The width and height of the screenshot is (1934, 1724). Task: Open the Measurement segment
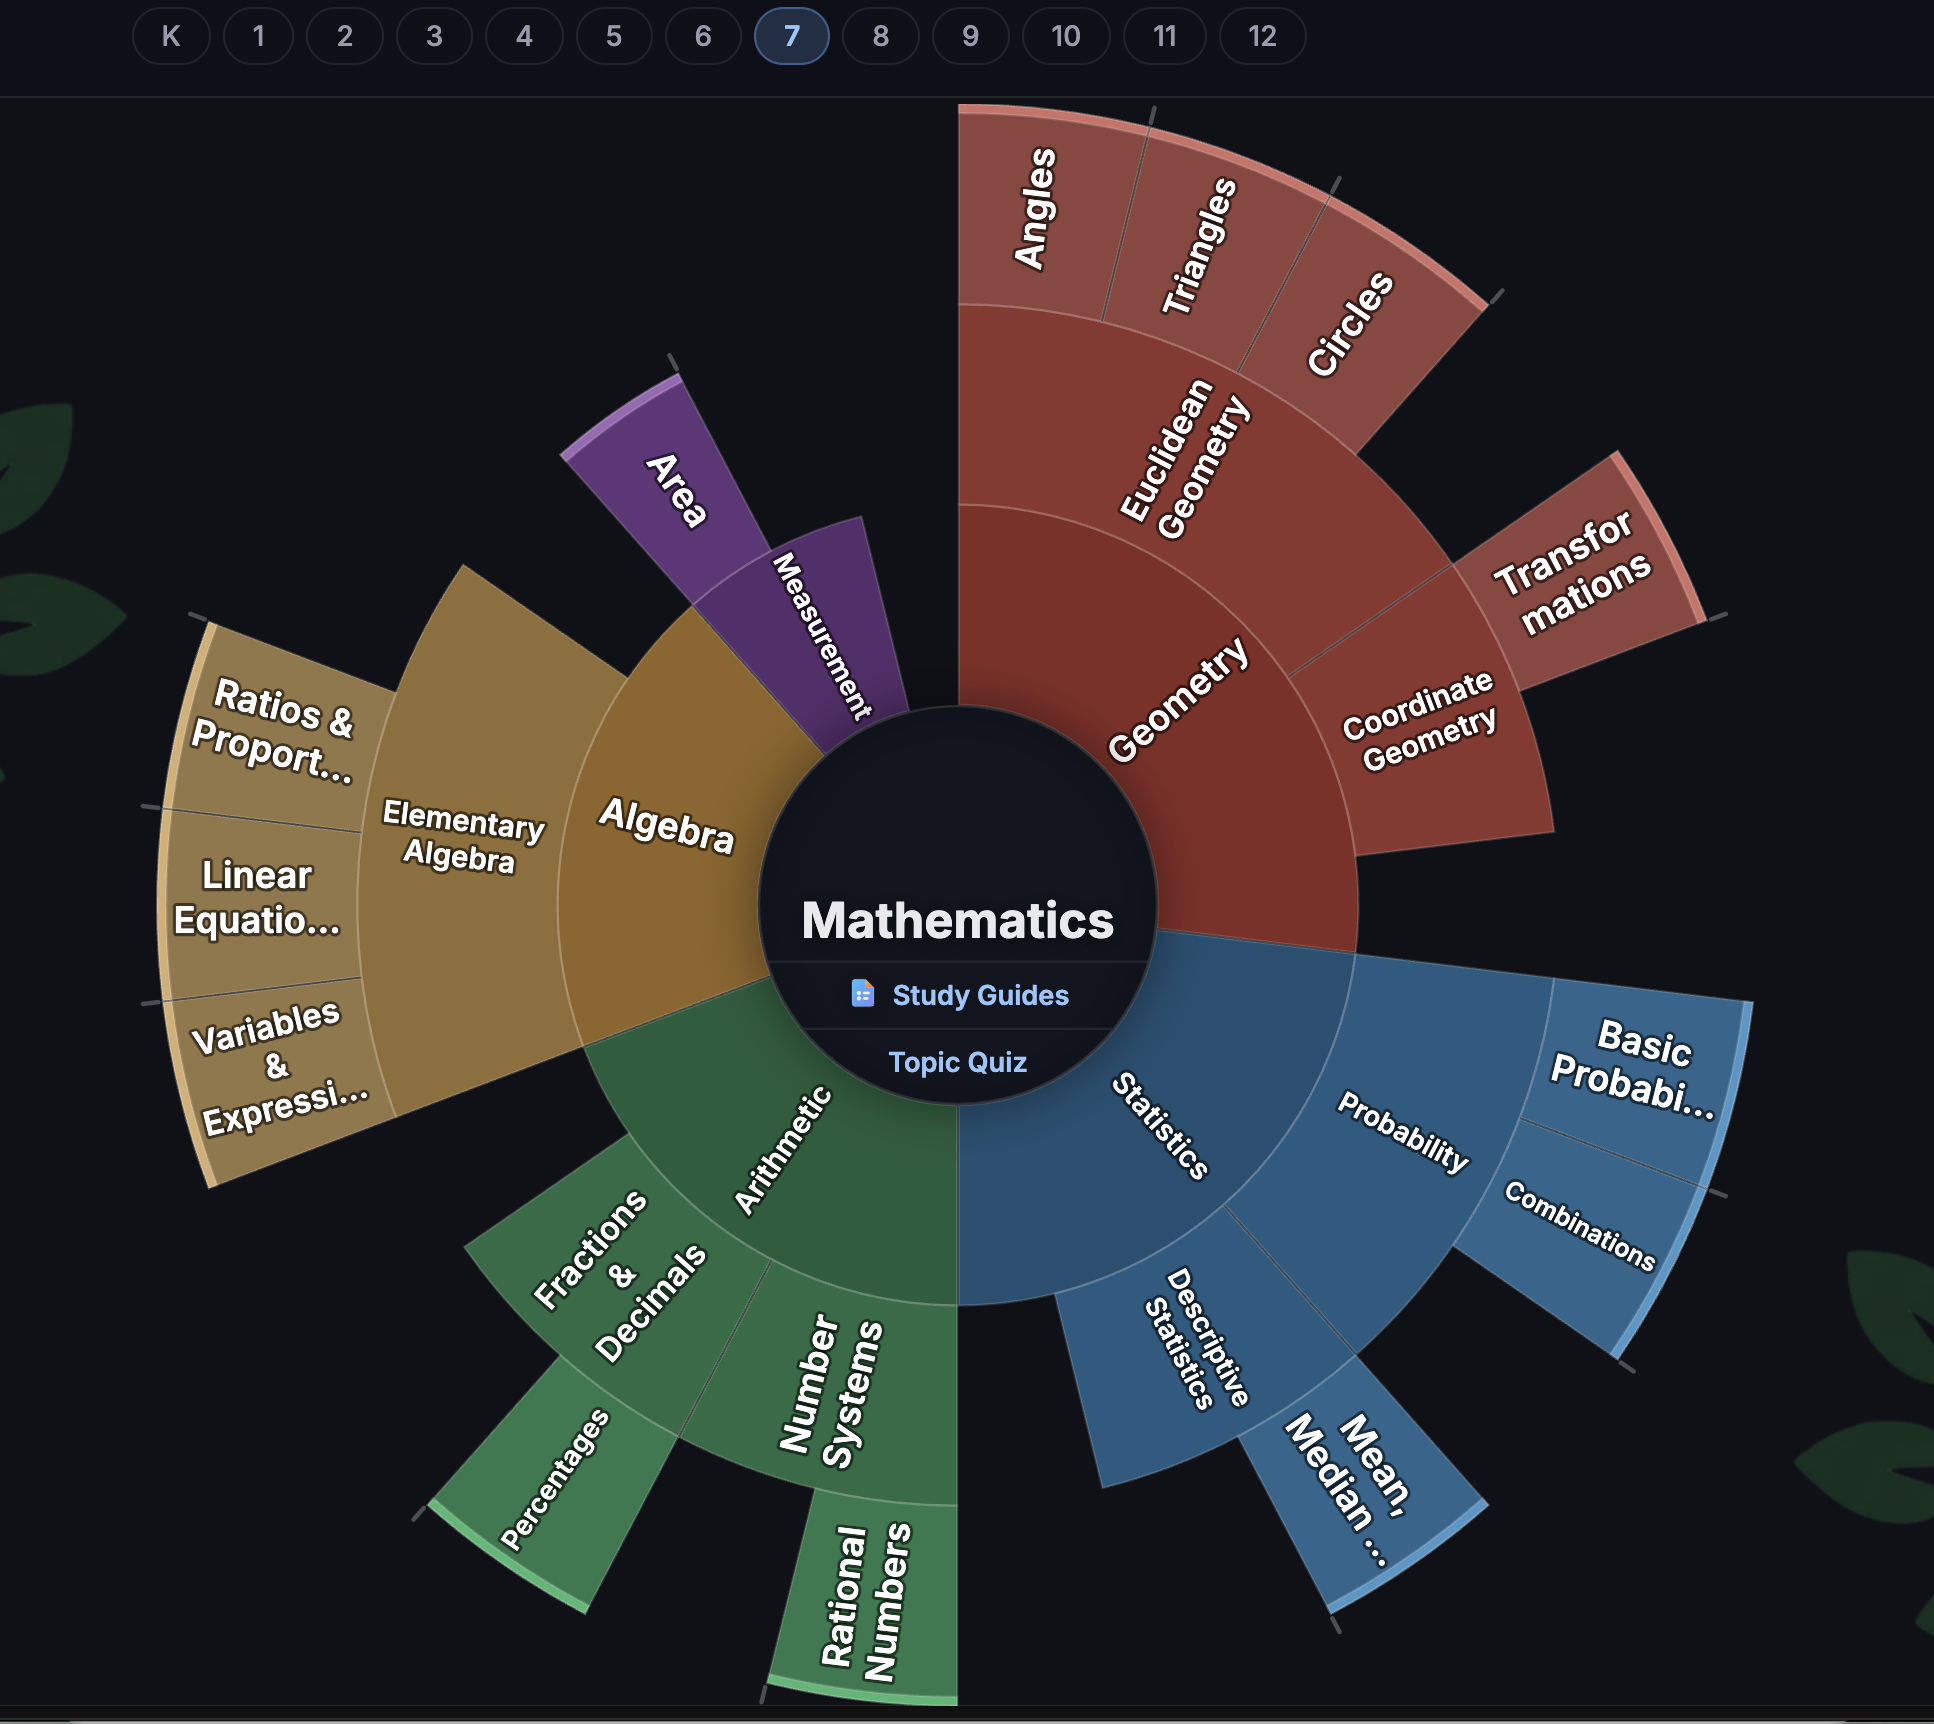(x=822, y=636)
